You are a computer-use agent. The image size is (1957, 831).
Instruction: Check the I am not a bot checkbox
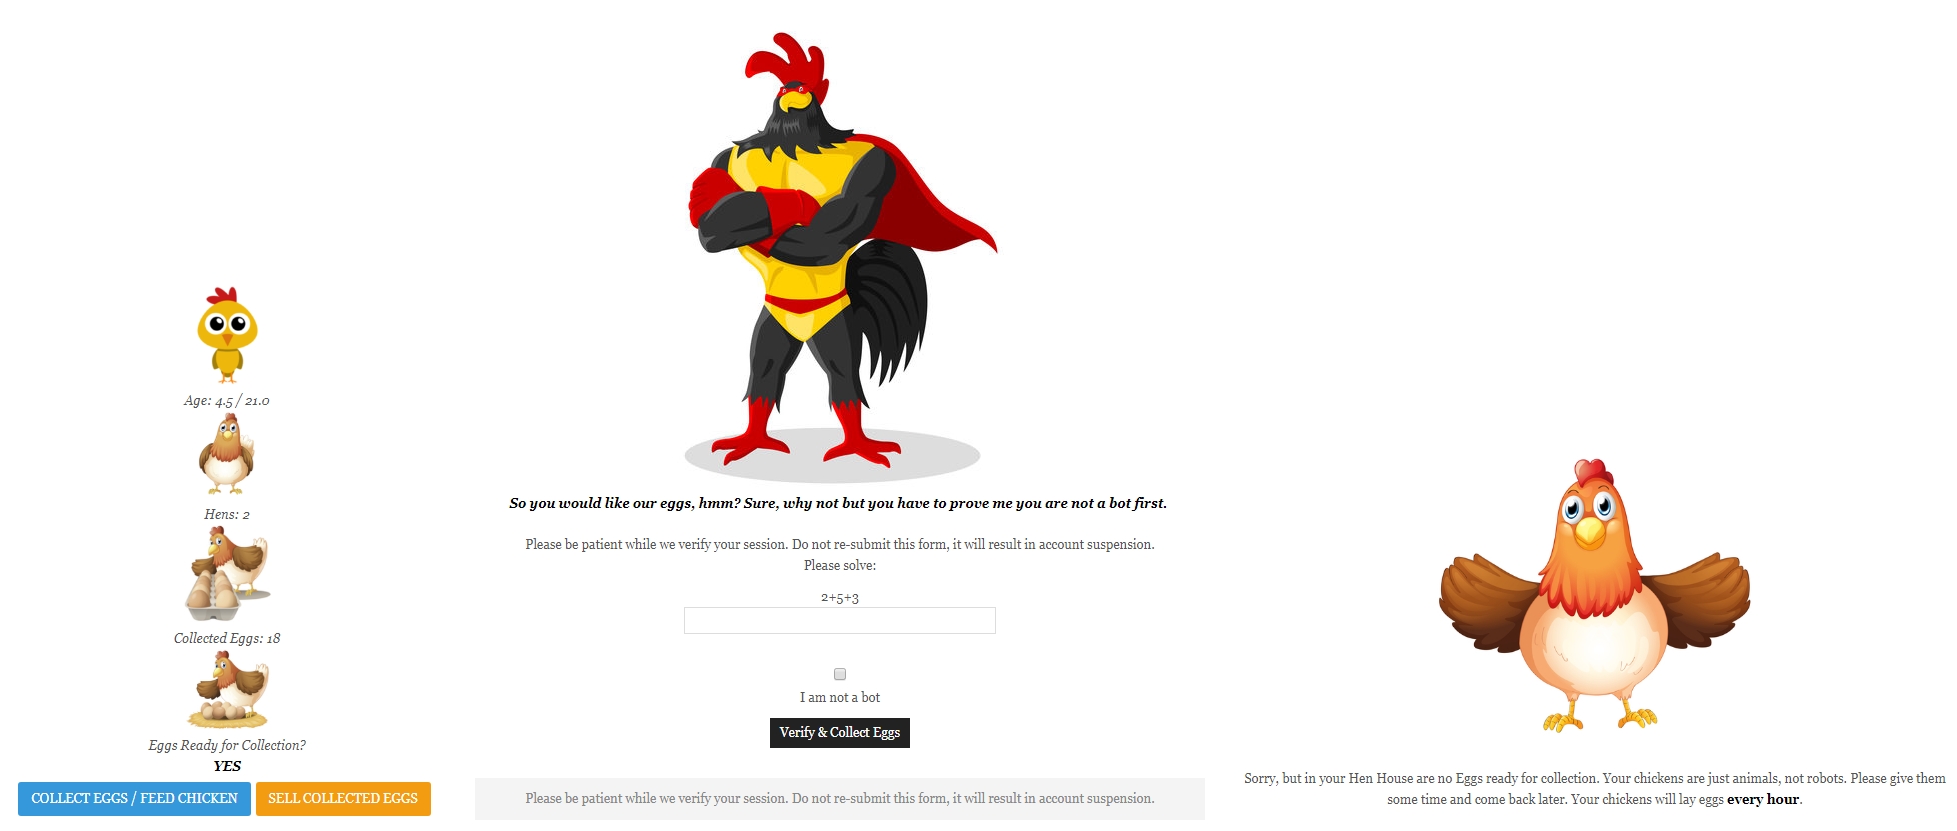[840, 674]
